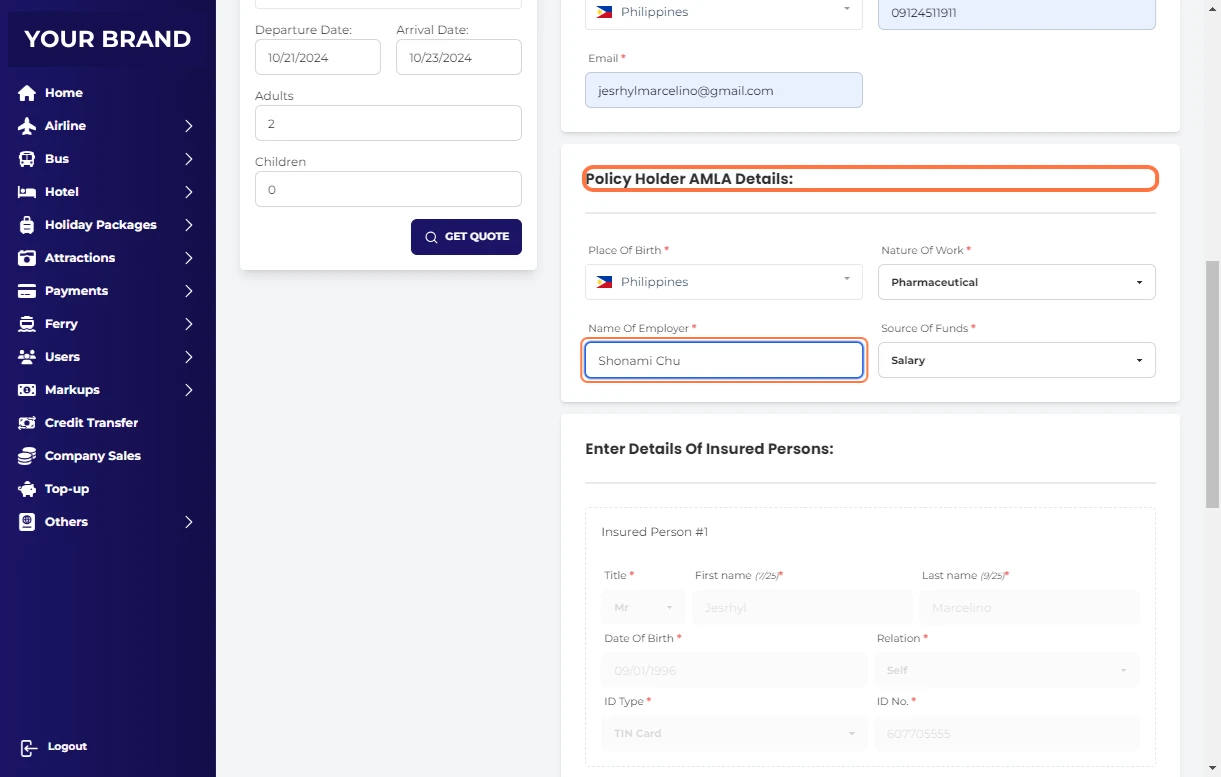Click the Logout icon at sidebar bottom

(x=29, y=747)
